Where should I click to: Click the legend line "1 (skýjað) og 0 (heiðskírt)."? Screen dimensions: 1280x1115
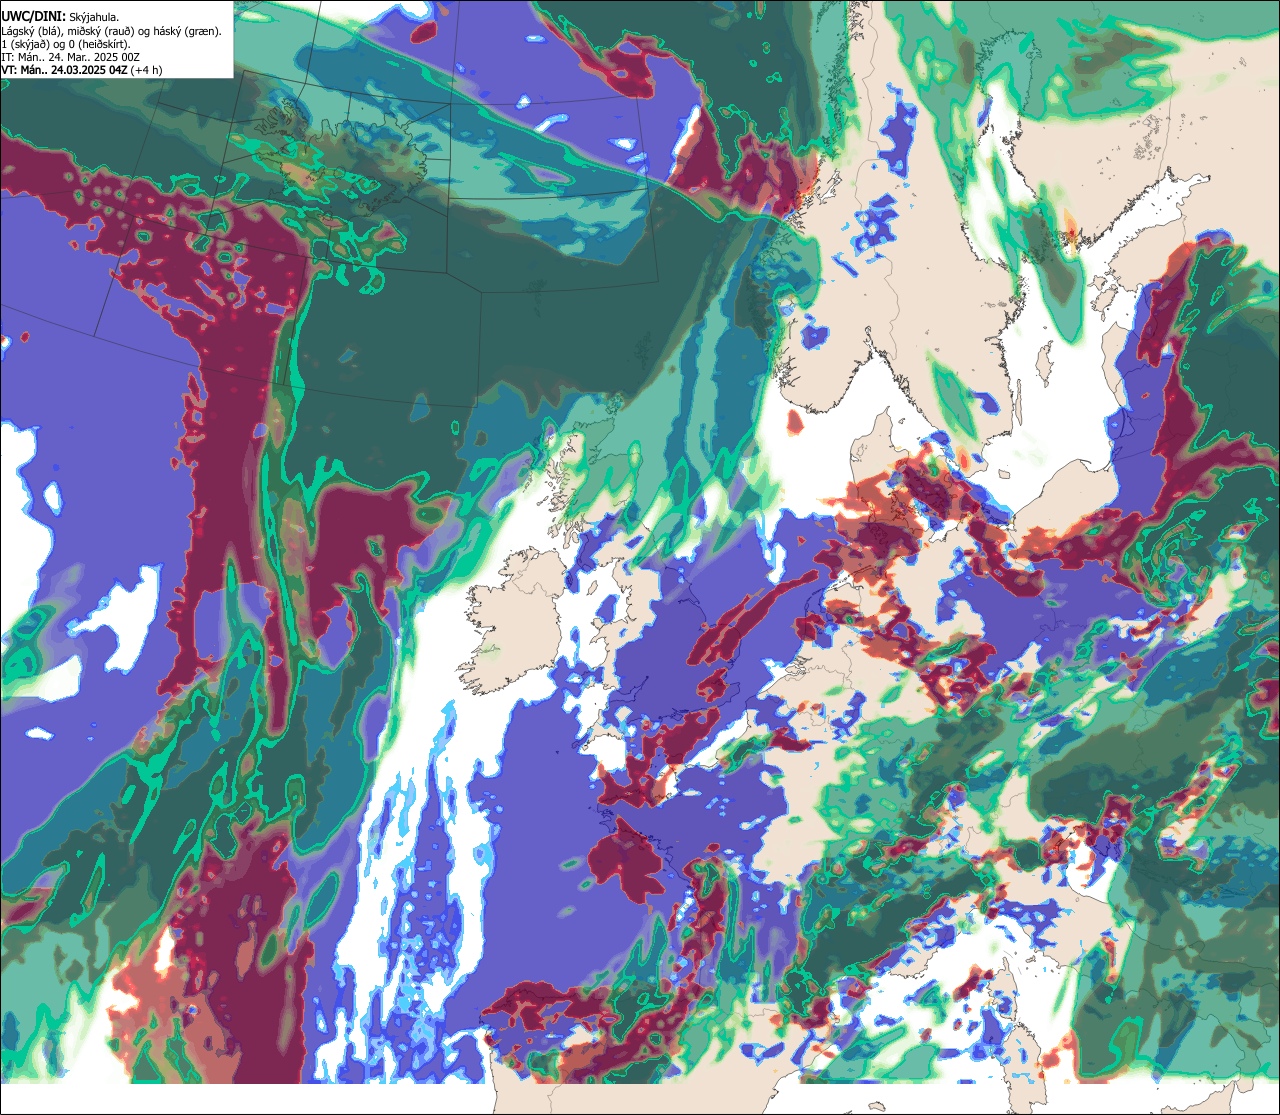coord(66,45)
